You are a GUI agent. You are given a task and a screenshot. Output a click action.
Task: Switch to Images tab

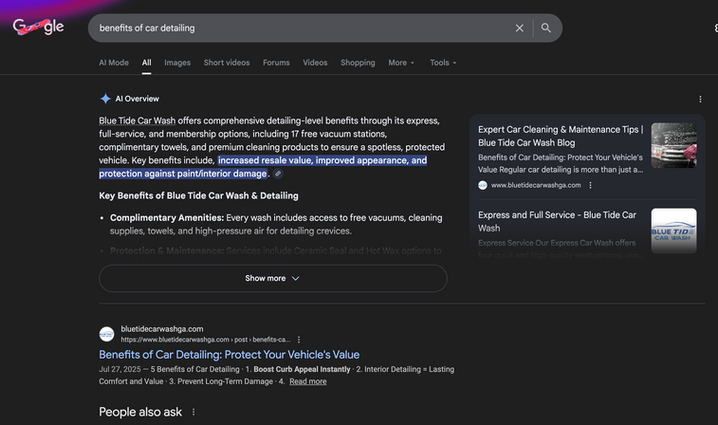click(x=177, y=62)
